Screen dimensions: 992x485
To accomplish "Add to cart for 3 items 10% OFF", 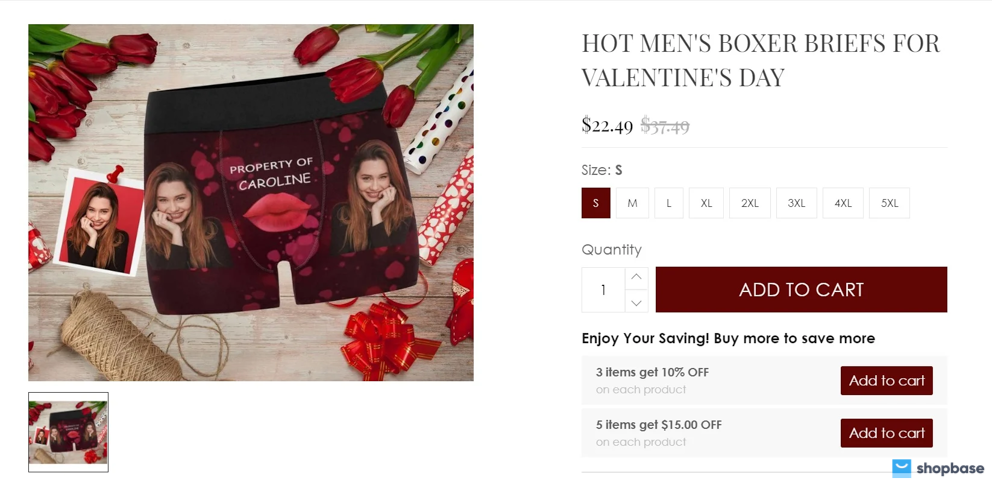I will [886, 381].
